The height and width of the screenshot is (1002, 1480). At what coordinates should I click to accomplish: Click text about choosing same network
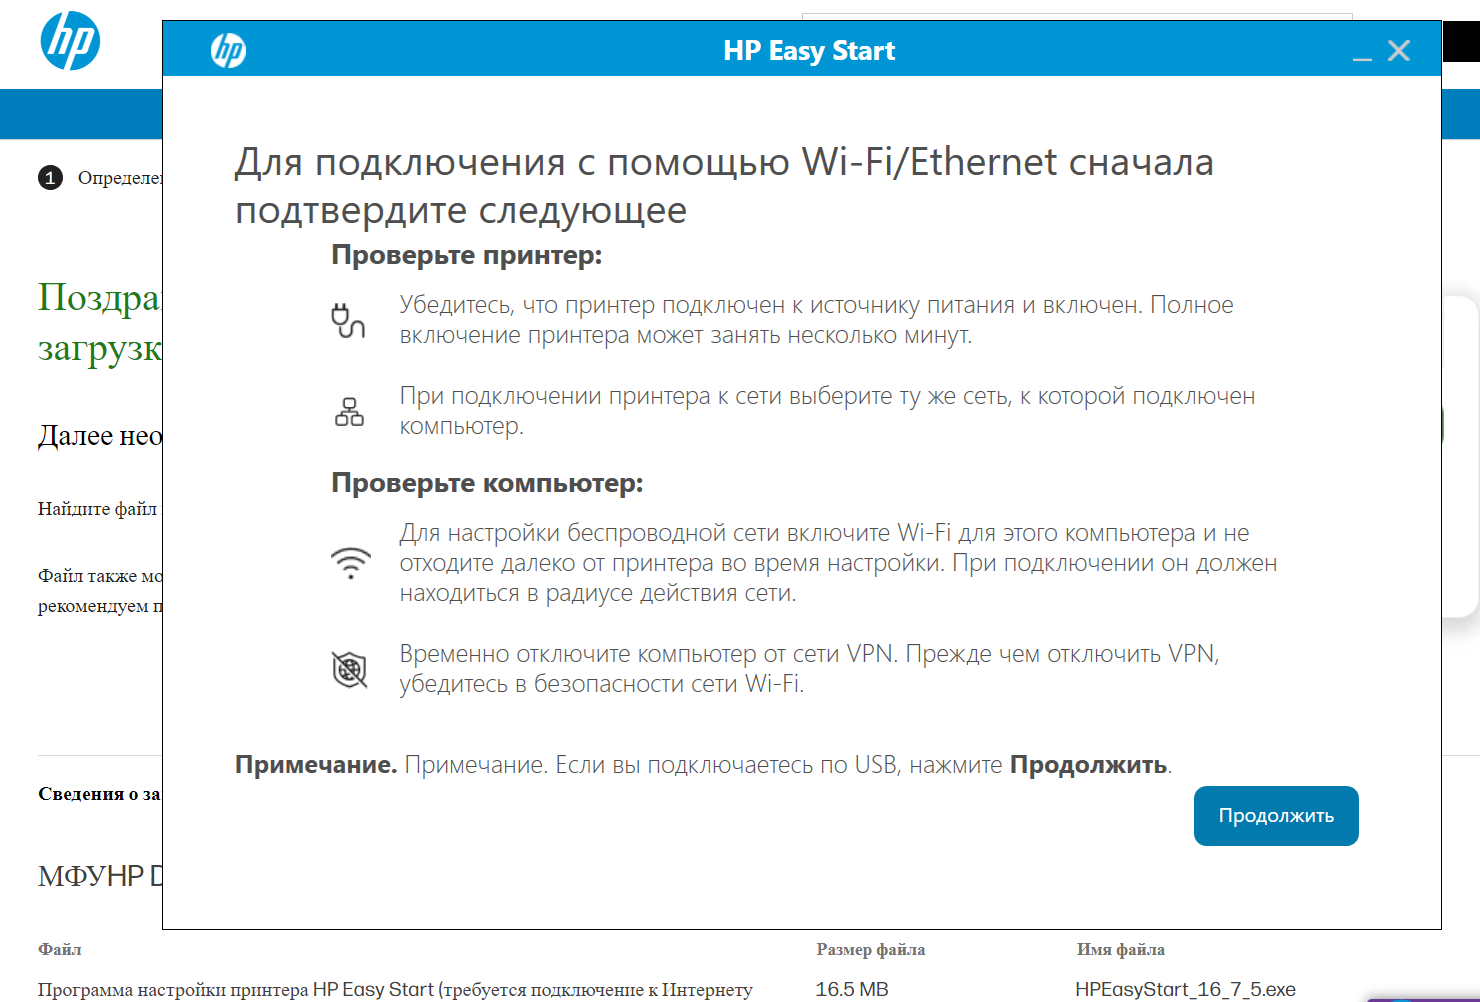(827, 411)
